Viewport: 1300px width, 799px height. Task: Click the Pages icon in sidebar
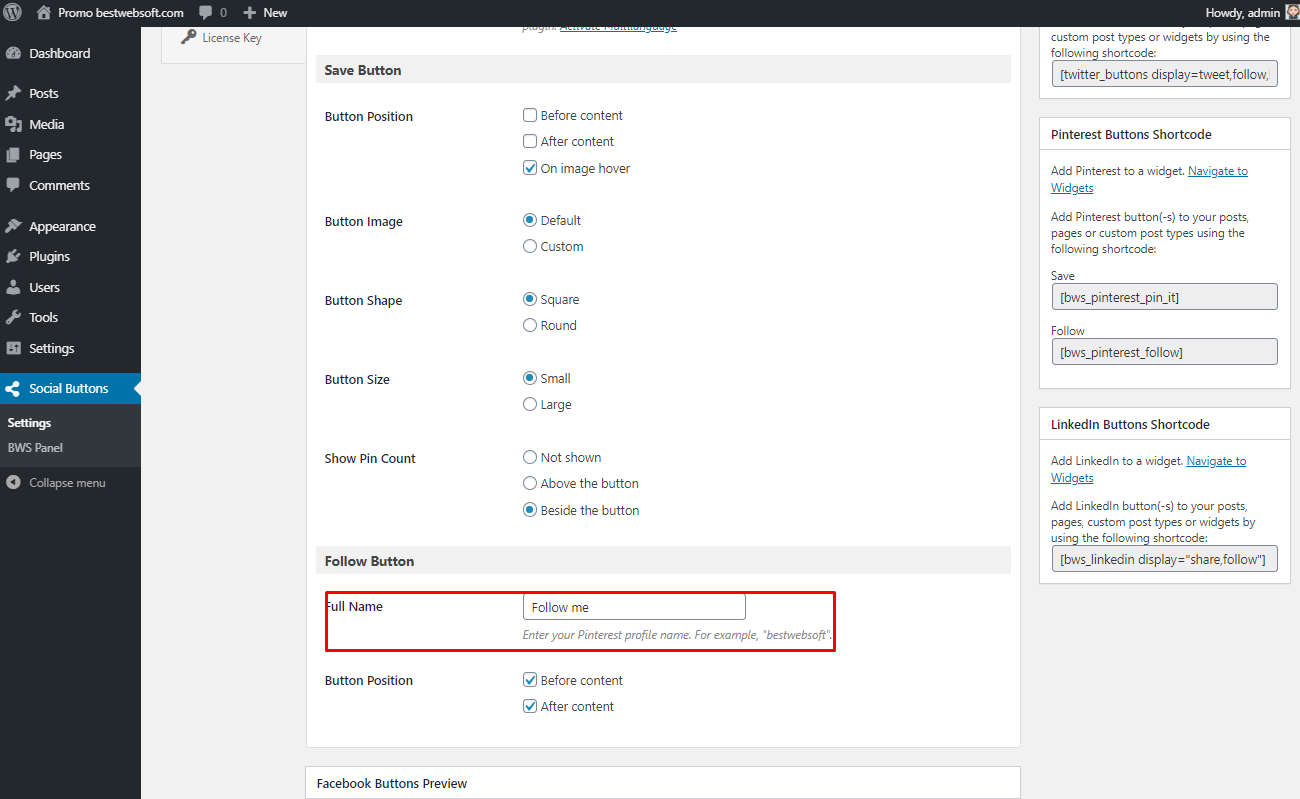pos(13,155)
